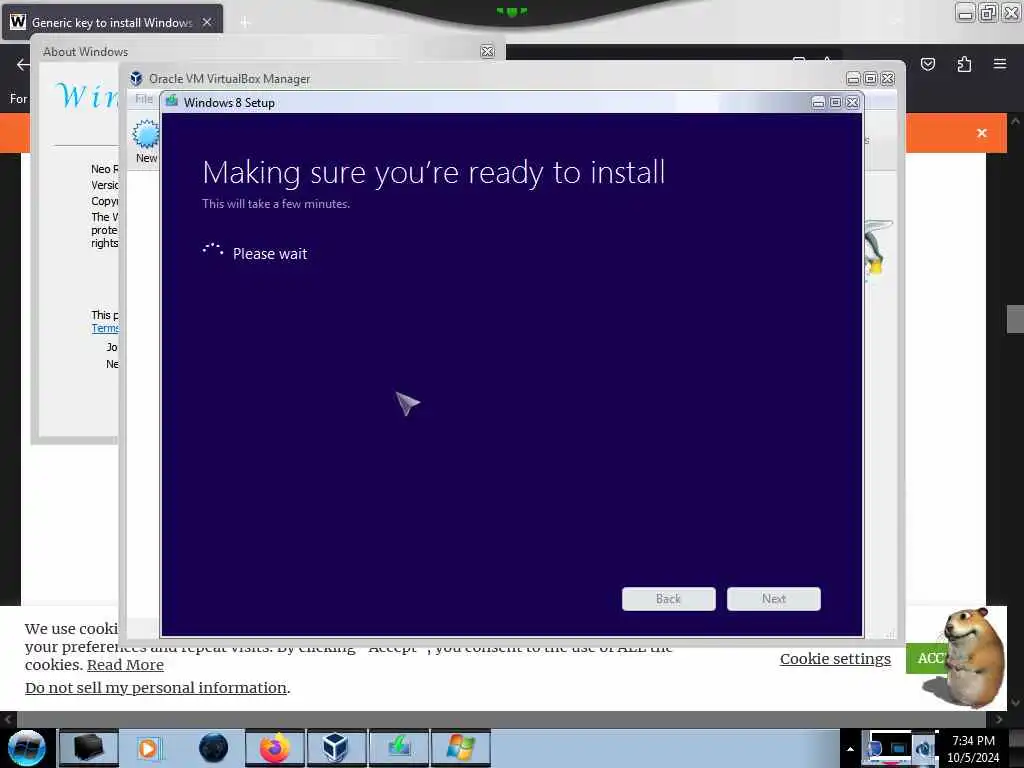1024x768 pixels.
Task: Open the black box app on the taskbar
Action: pos(88,747)
